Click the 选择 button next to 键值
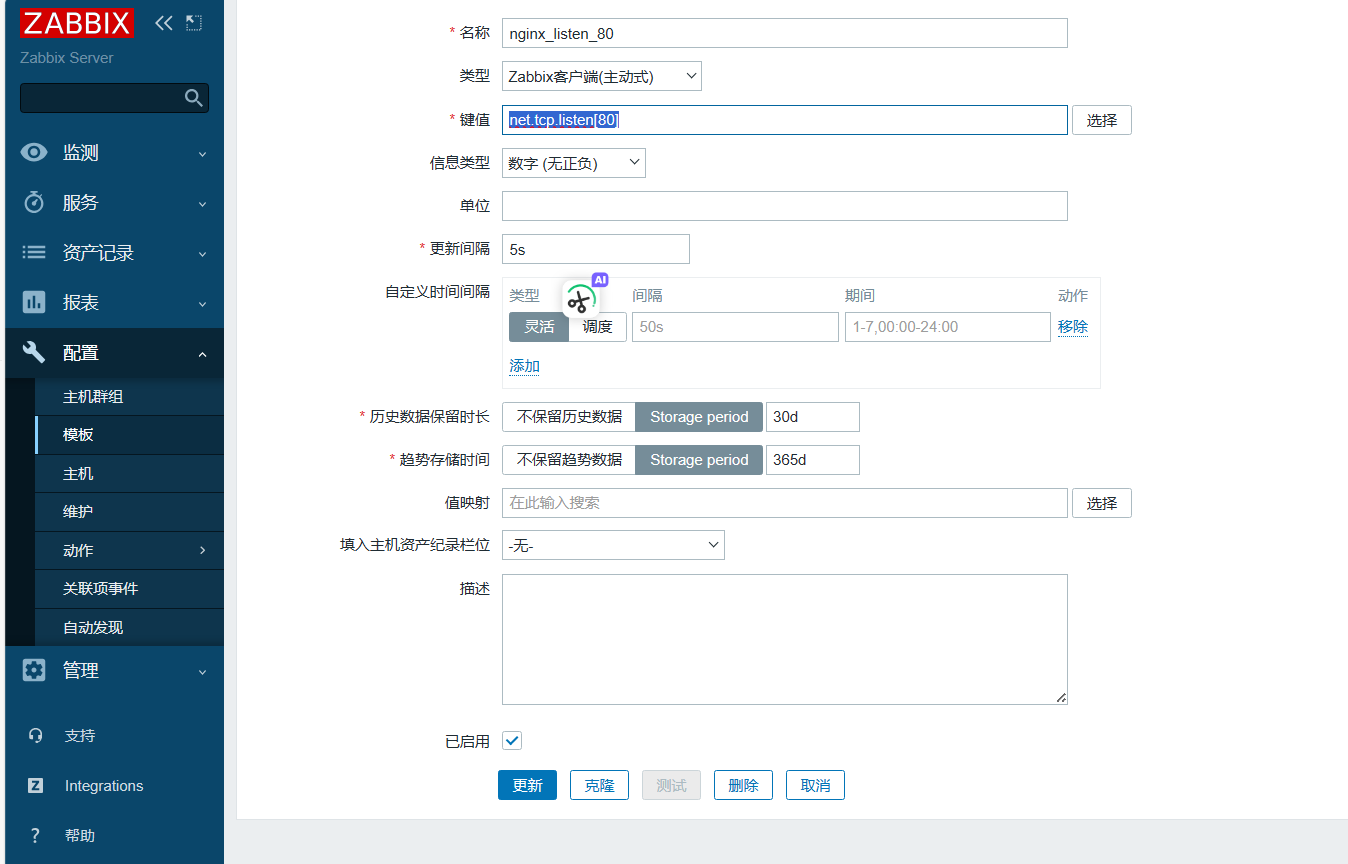This screenshot has height=864, width=1348. (1102, 120)
